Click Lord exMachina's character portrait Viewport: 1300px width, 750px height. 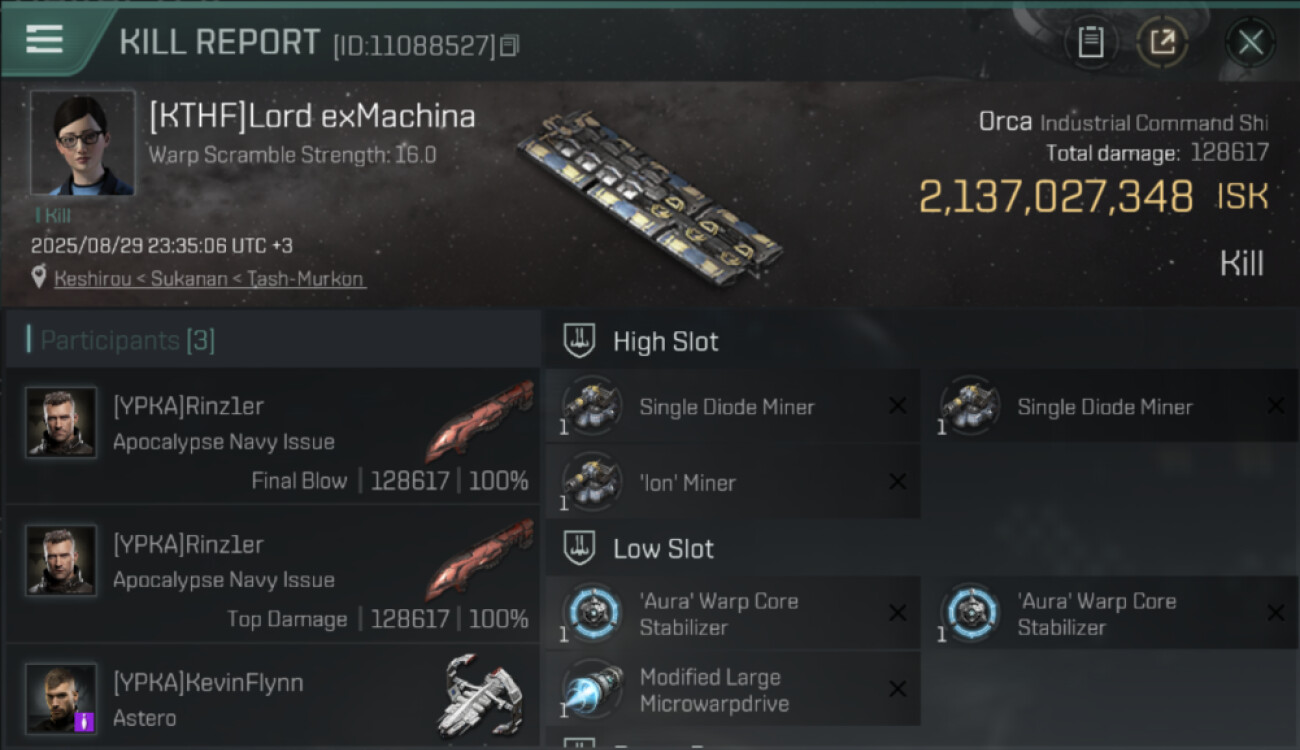[82, 143]
